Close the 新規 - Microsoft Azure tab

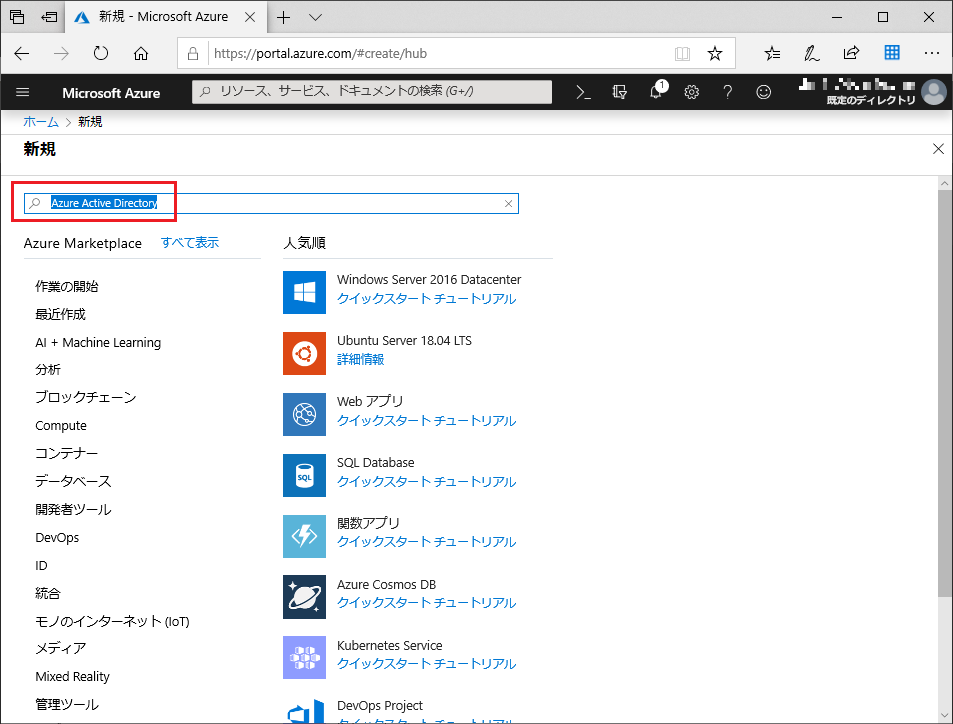(250, 17)
